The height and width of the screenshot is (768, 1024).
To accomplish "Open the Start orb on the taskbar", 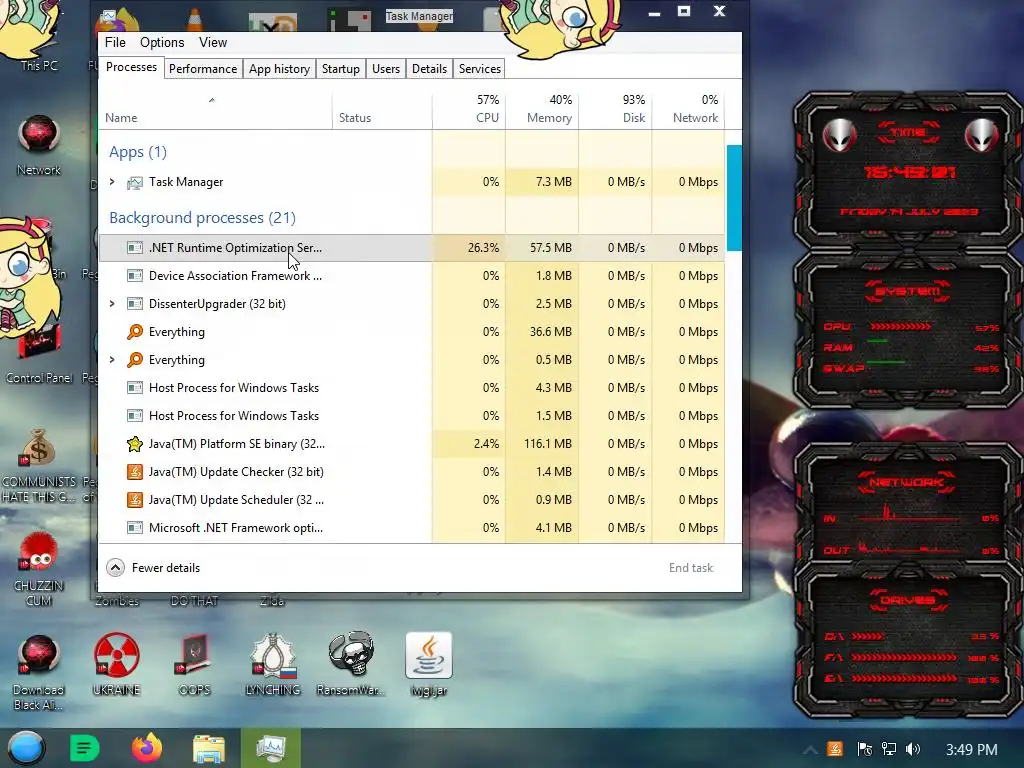I will coord(26,748).
